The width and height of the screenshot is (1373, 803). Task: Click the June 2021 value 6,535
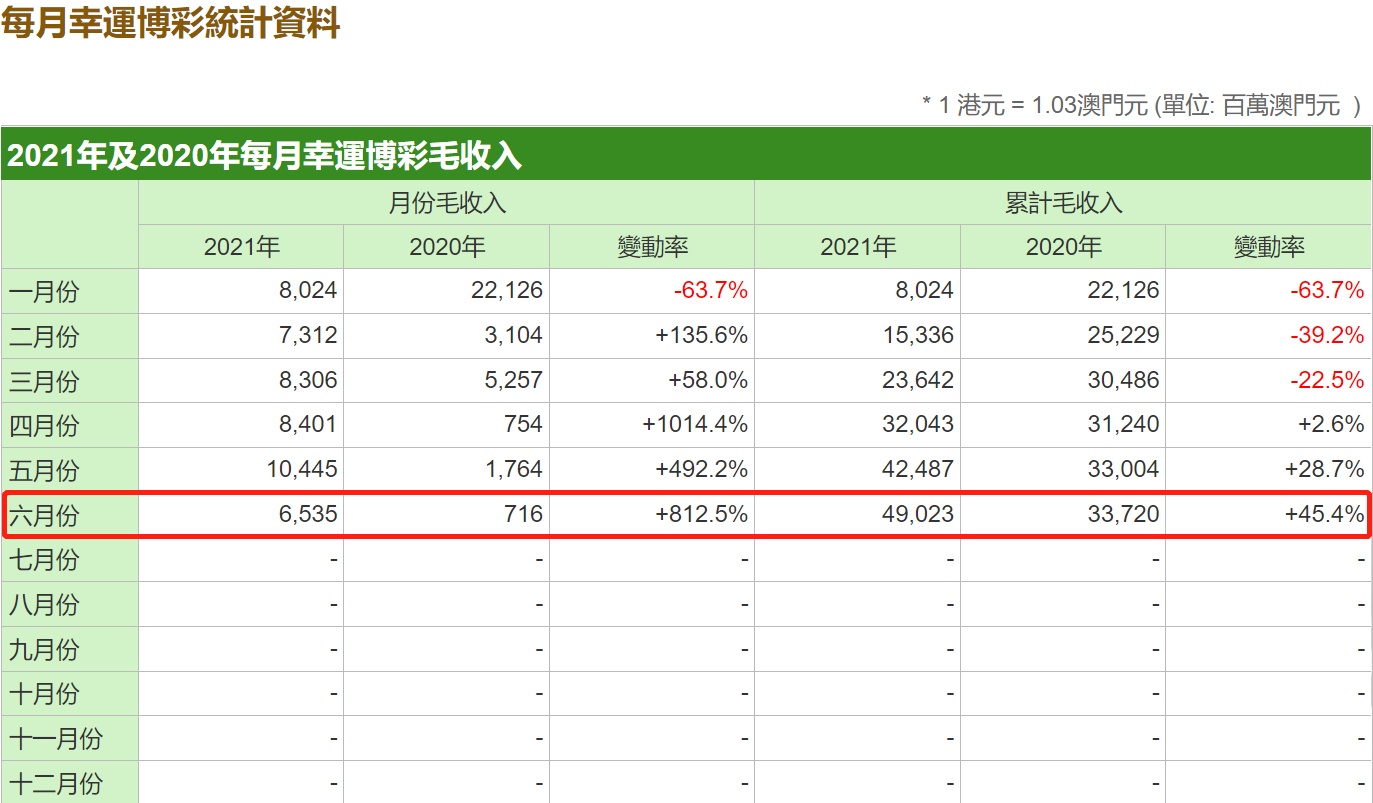308,514
